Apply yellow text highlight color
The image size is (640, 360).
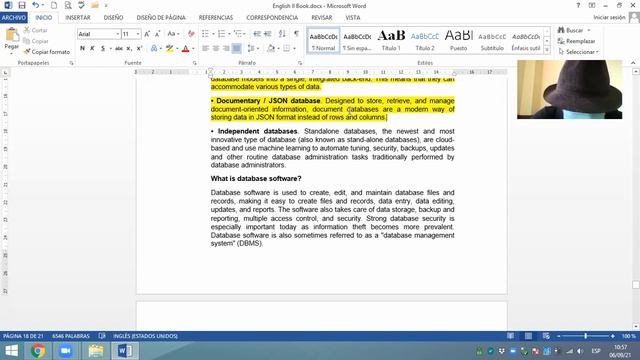[x=169, y=49]
